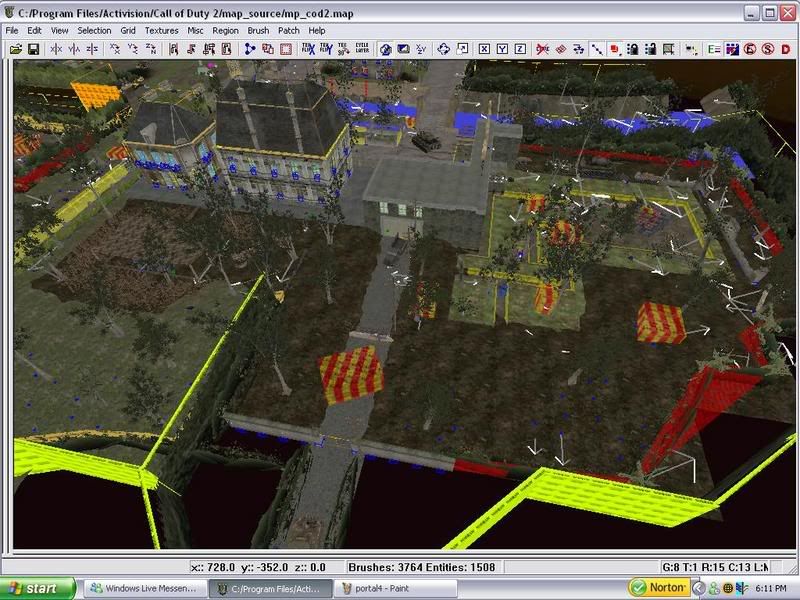The image size is (800, 600).
Task: Switch to portal4 - Paint taskbar button
Action: (395, 588)
